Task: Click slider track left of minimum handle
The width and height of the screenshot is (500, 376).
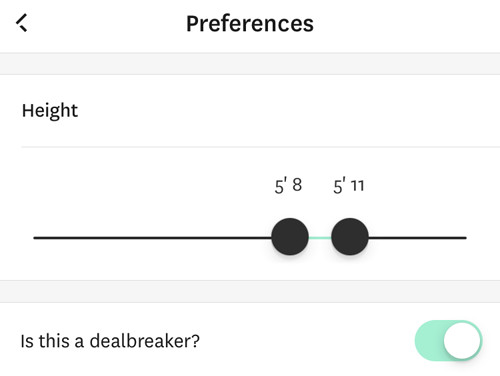Action: pos(152,238)
